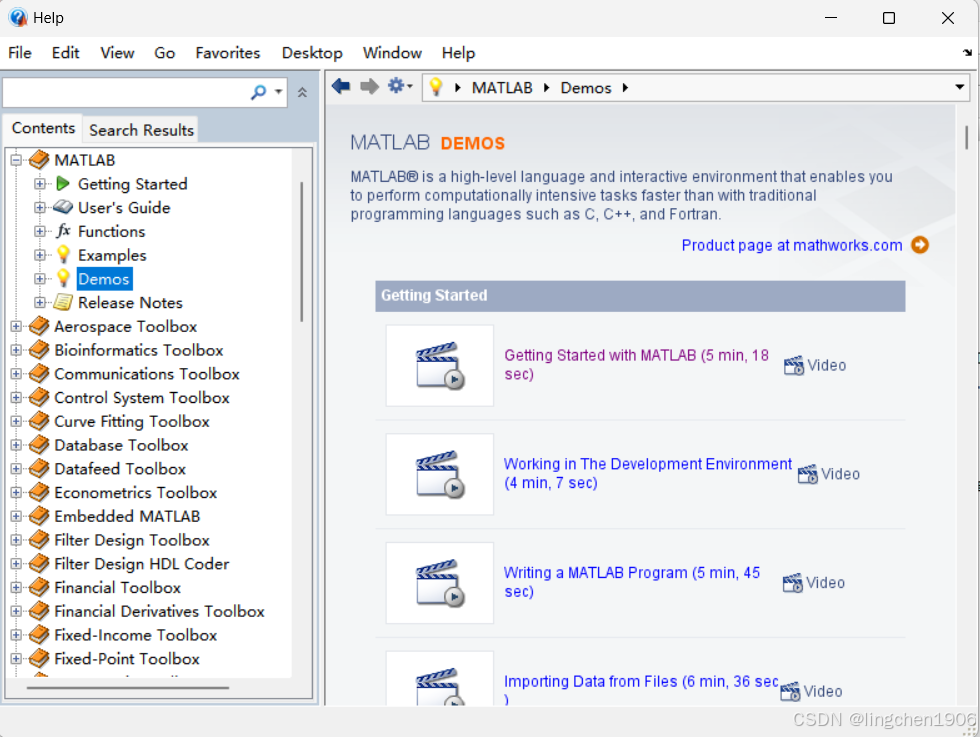This screenshot has height=737, width=980.
Task: Open the Working in Development Environment video thumbnail
Action: point(439,474)
